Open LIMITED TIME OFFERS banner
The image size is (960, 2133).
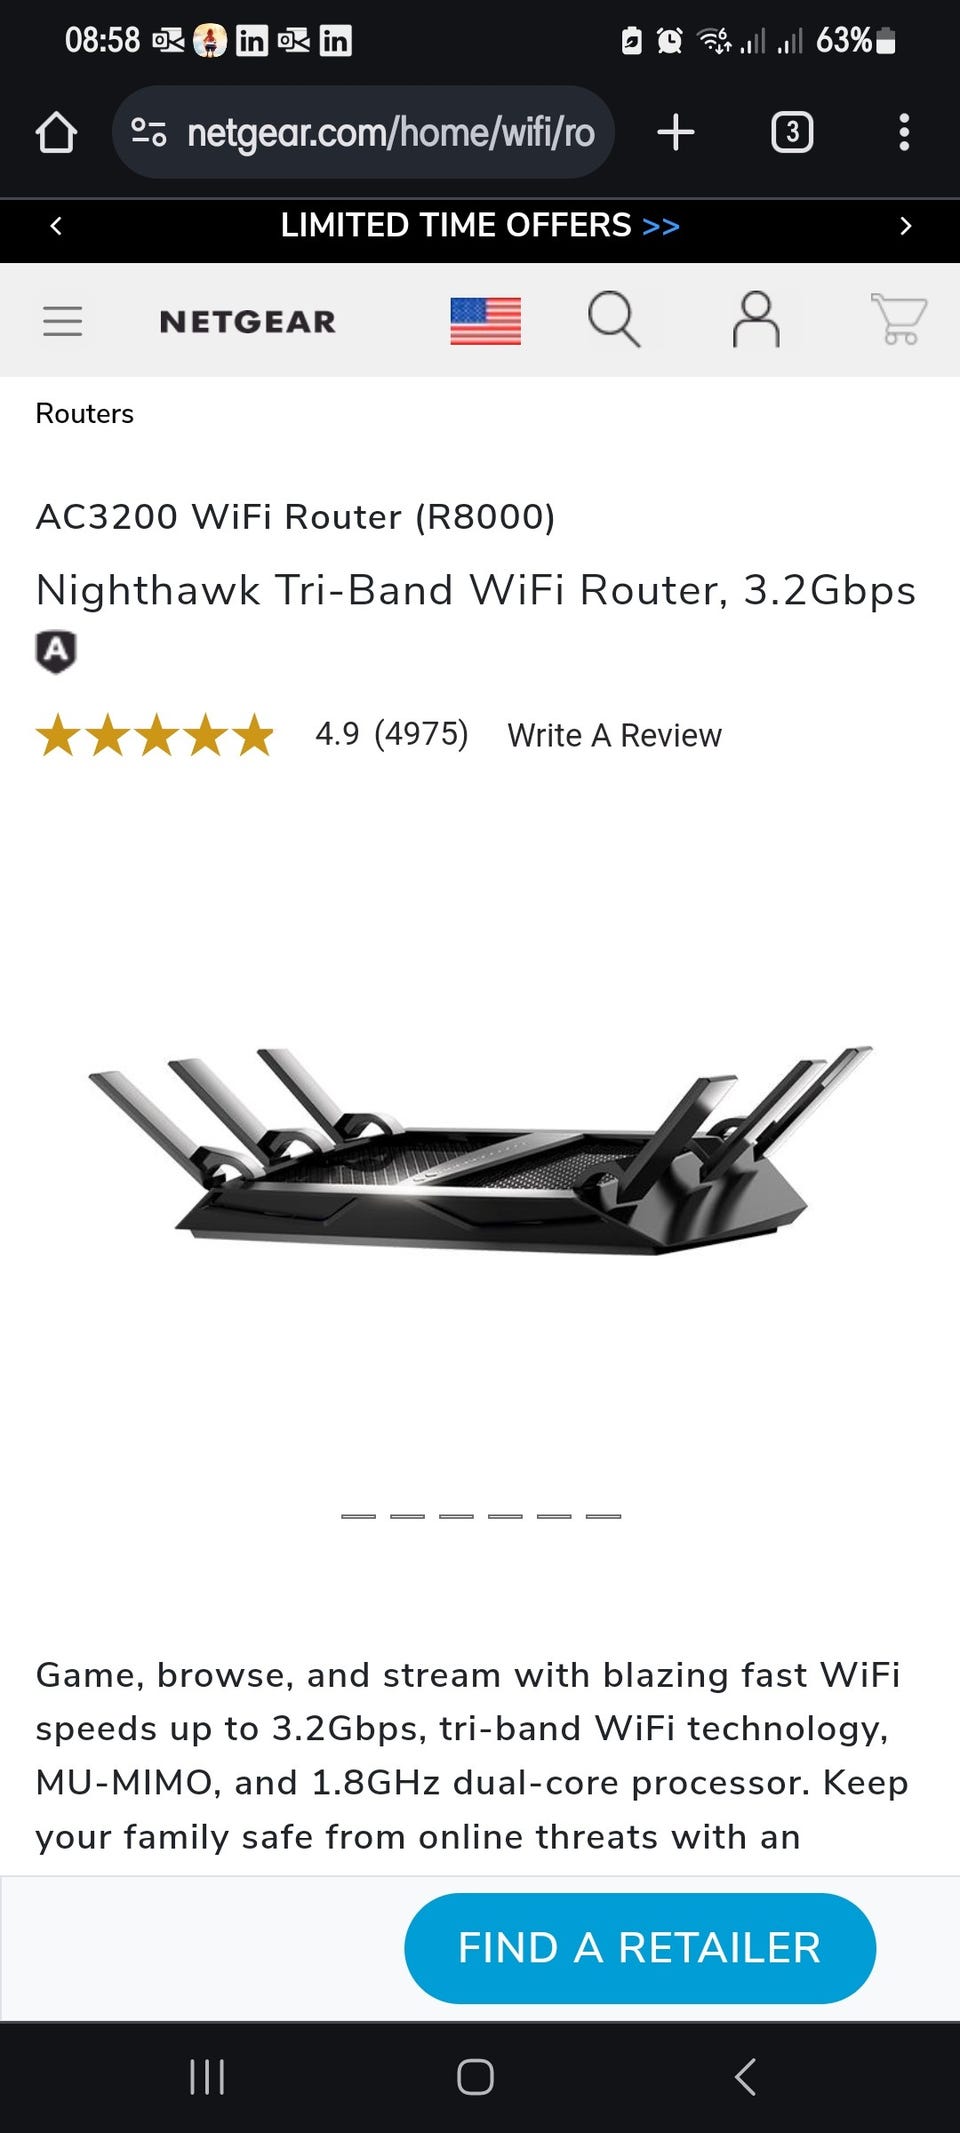[480, 226]
